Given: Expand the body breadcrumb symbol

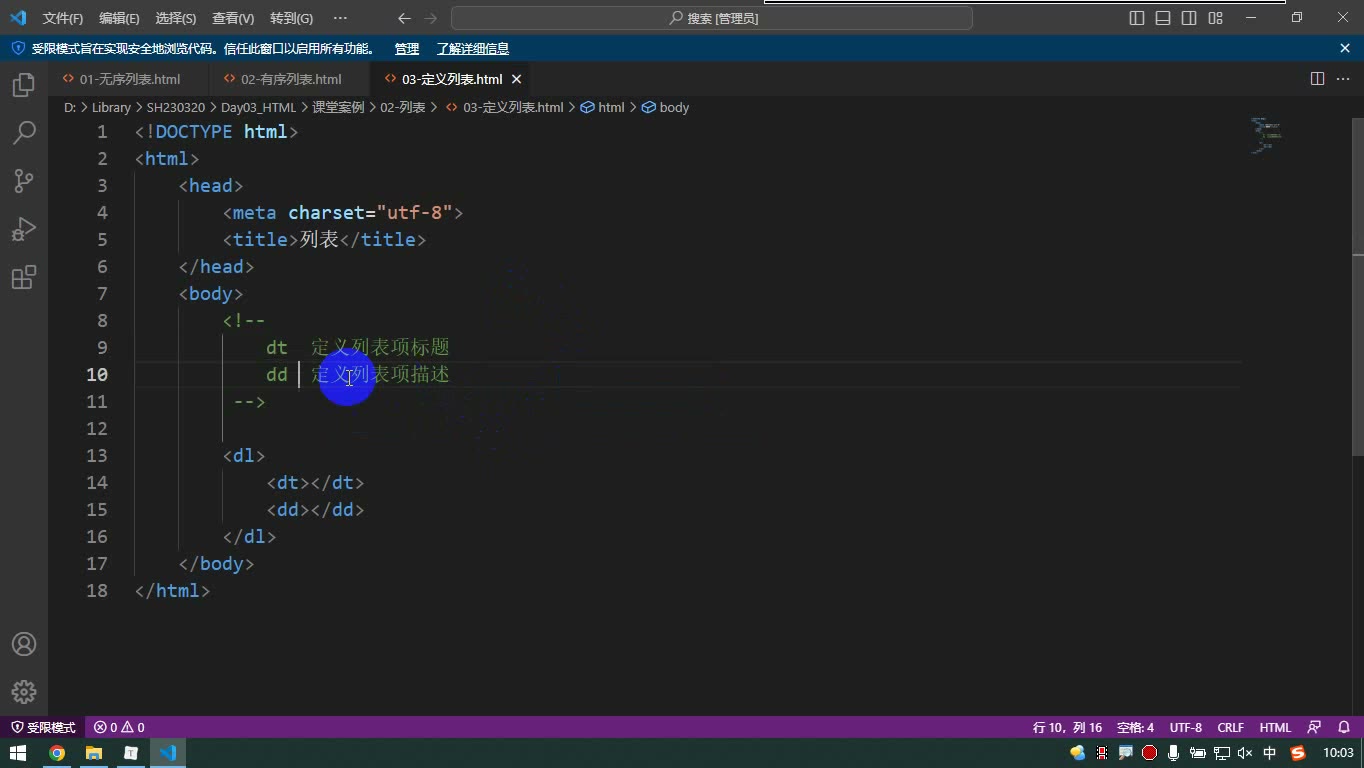Looking at the screenshot, I should pyautogui.click(x=666, y=107).
